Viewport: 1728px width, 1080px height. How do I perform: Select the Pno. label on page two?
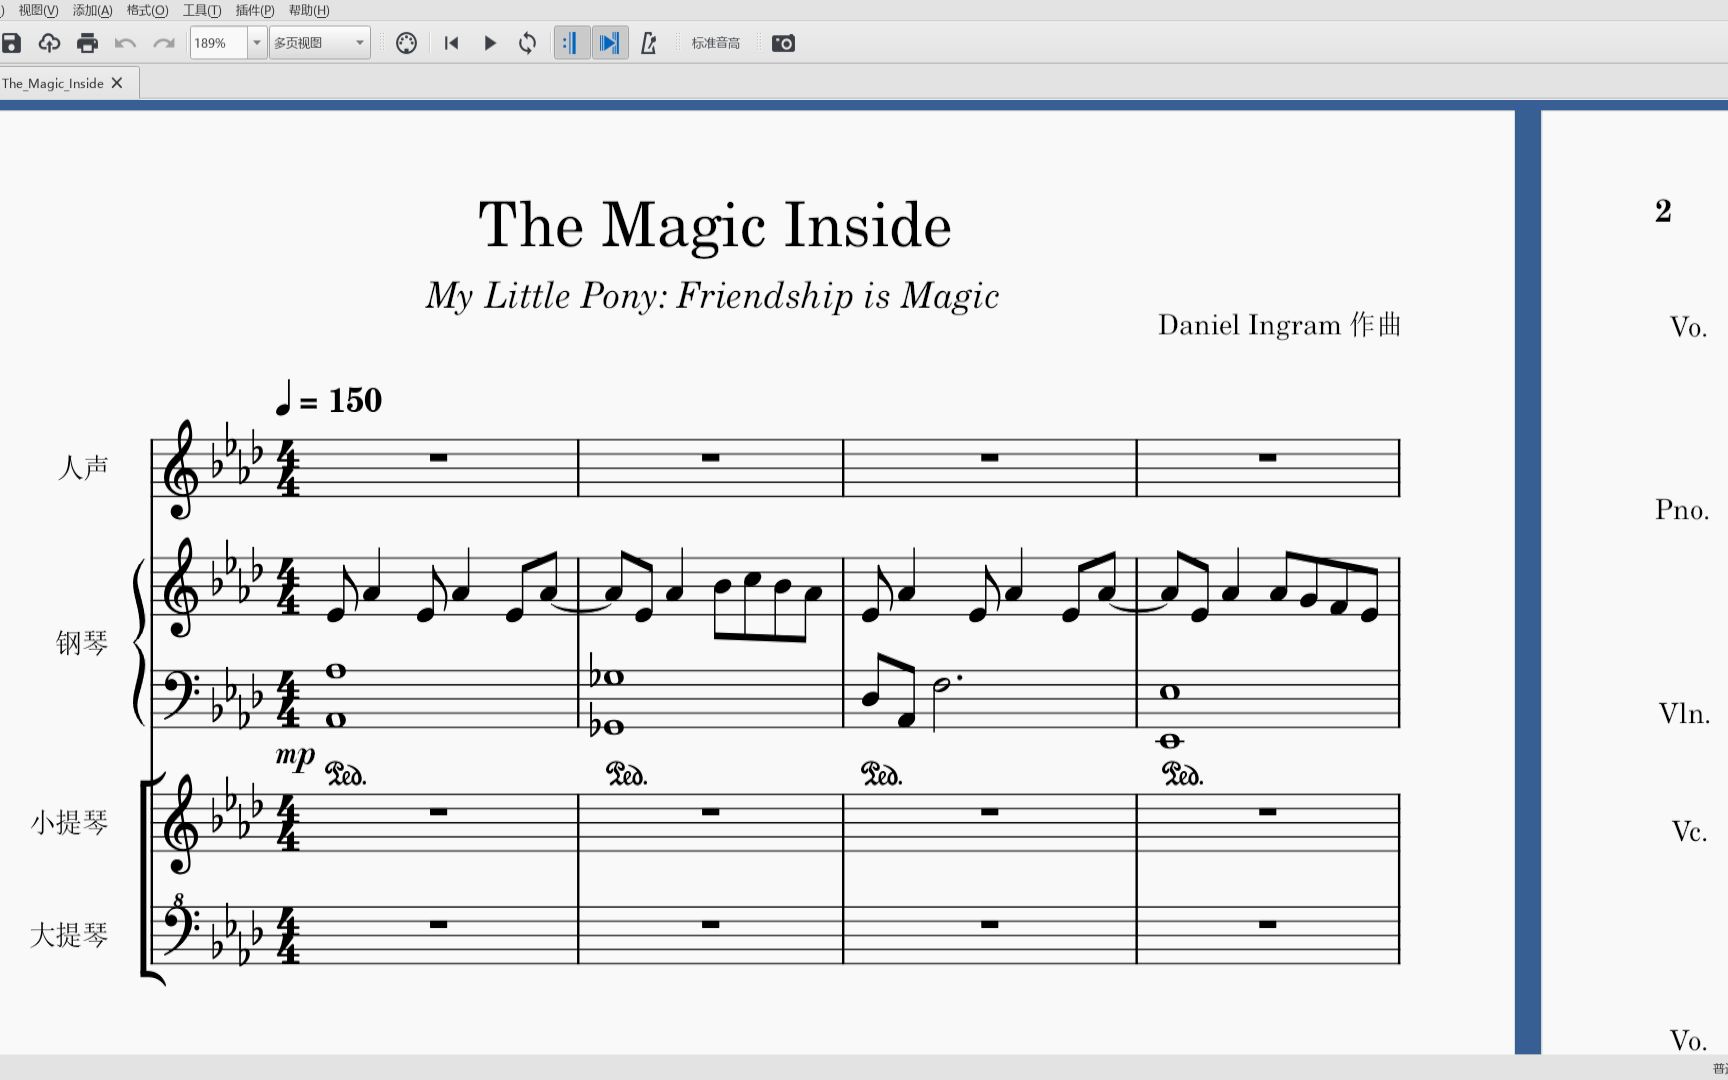click(x=1682, y=510)
